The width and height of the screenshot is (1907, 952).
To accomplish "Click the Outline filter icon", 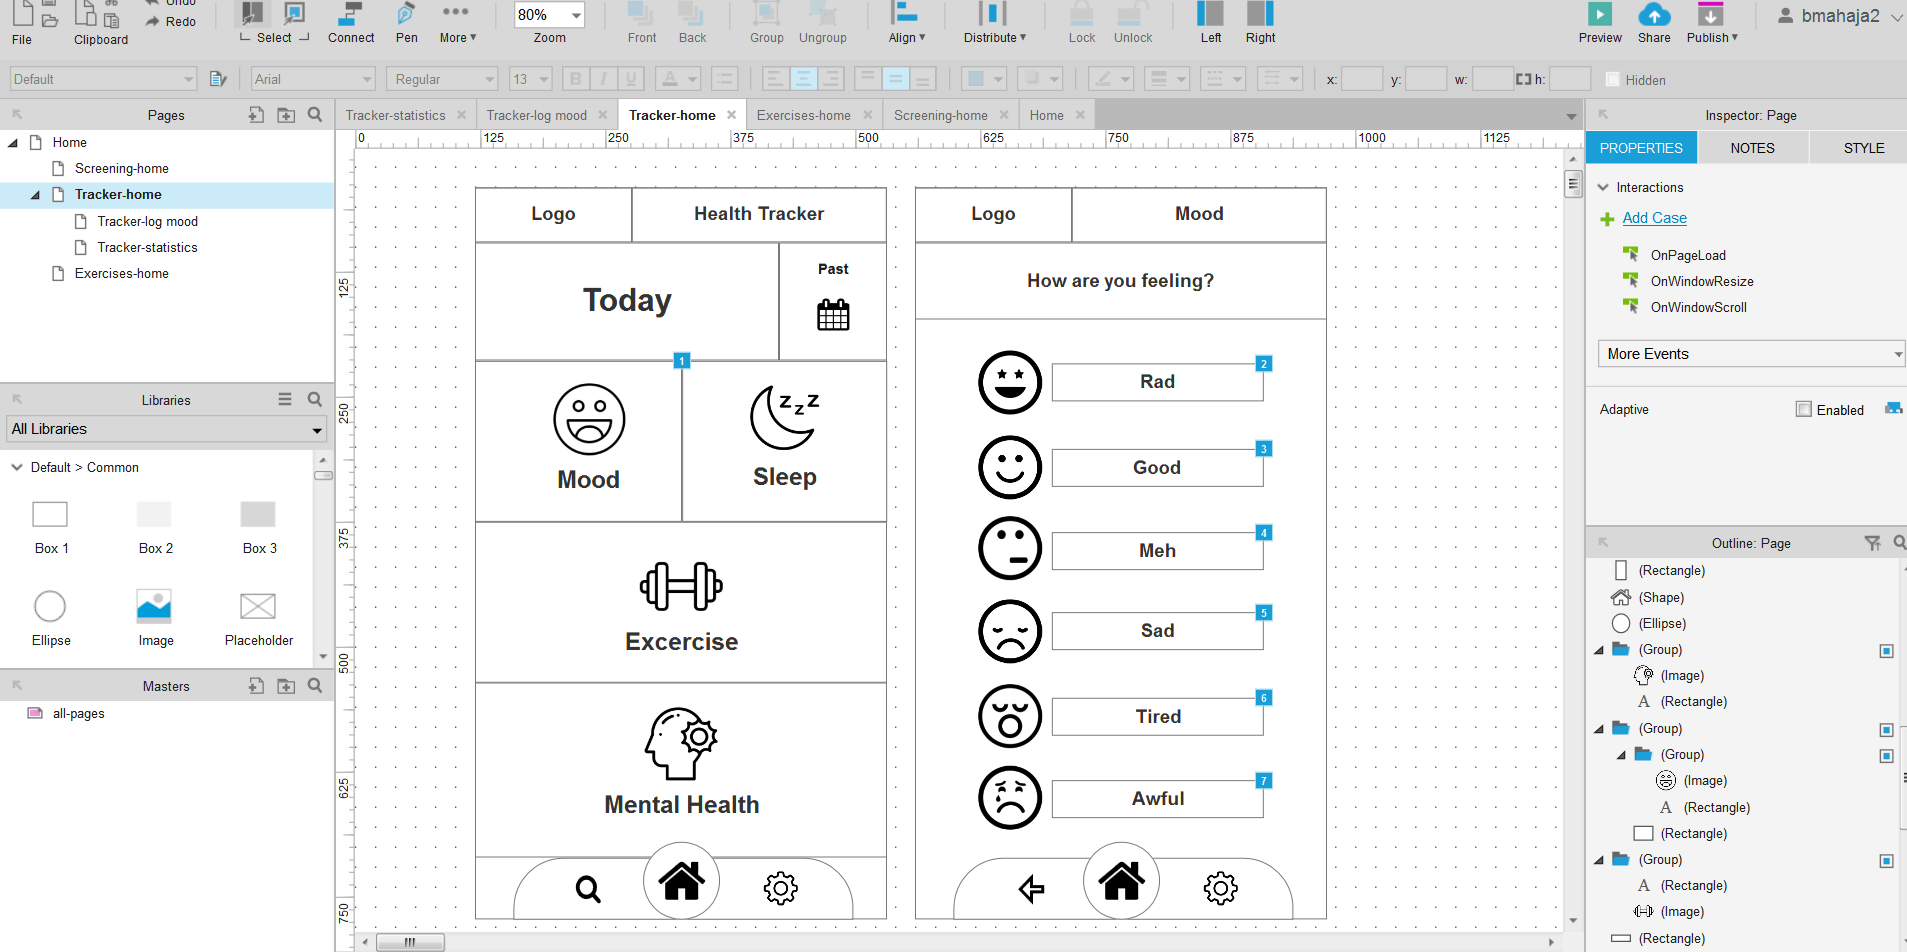I will pos(1872,543).
